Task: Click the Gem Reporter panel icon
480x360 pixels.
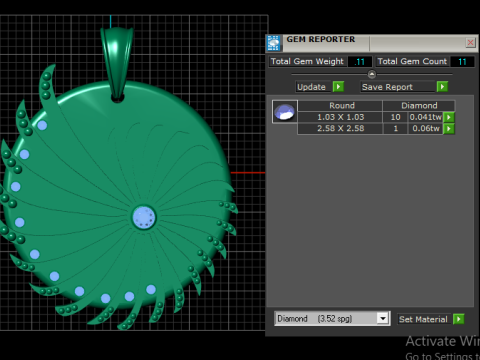Action: (274, 43)
